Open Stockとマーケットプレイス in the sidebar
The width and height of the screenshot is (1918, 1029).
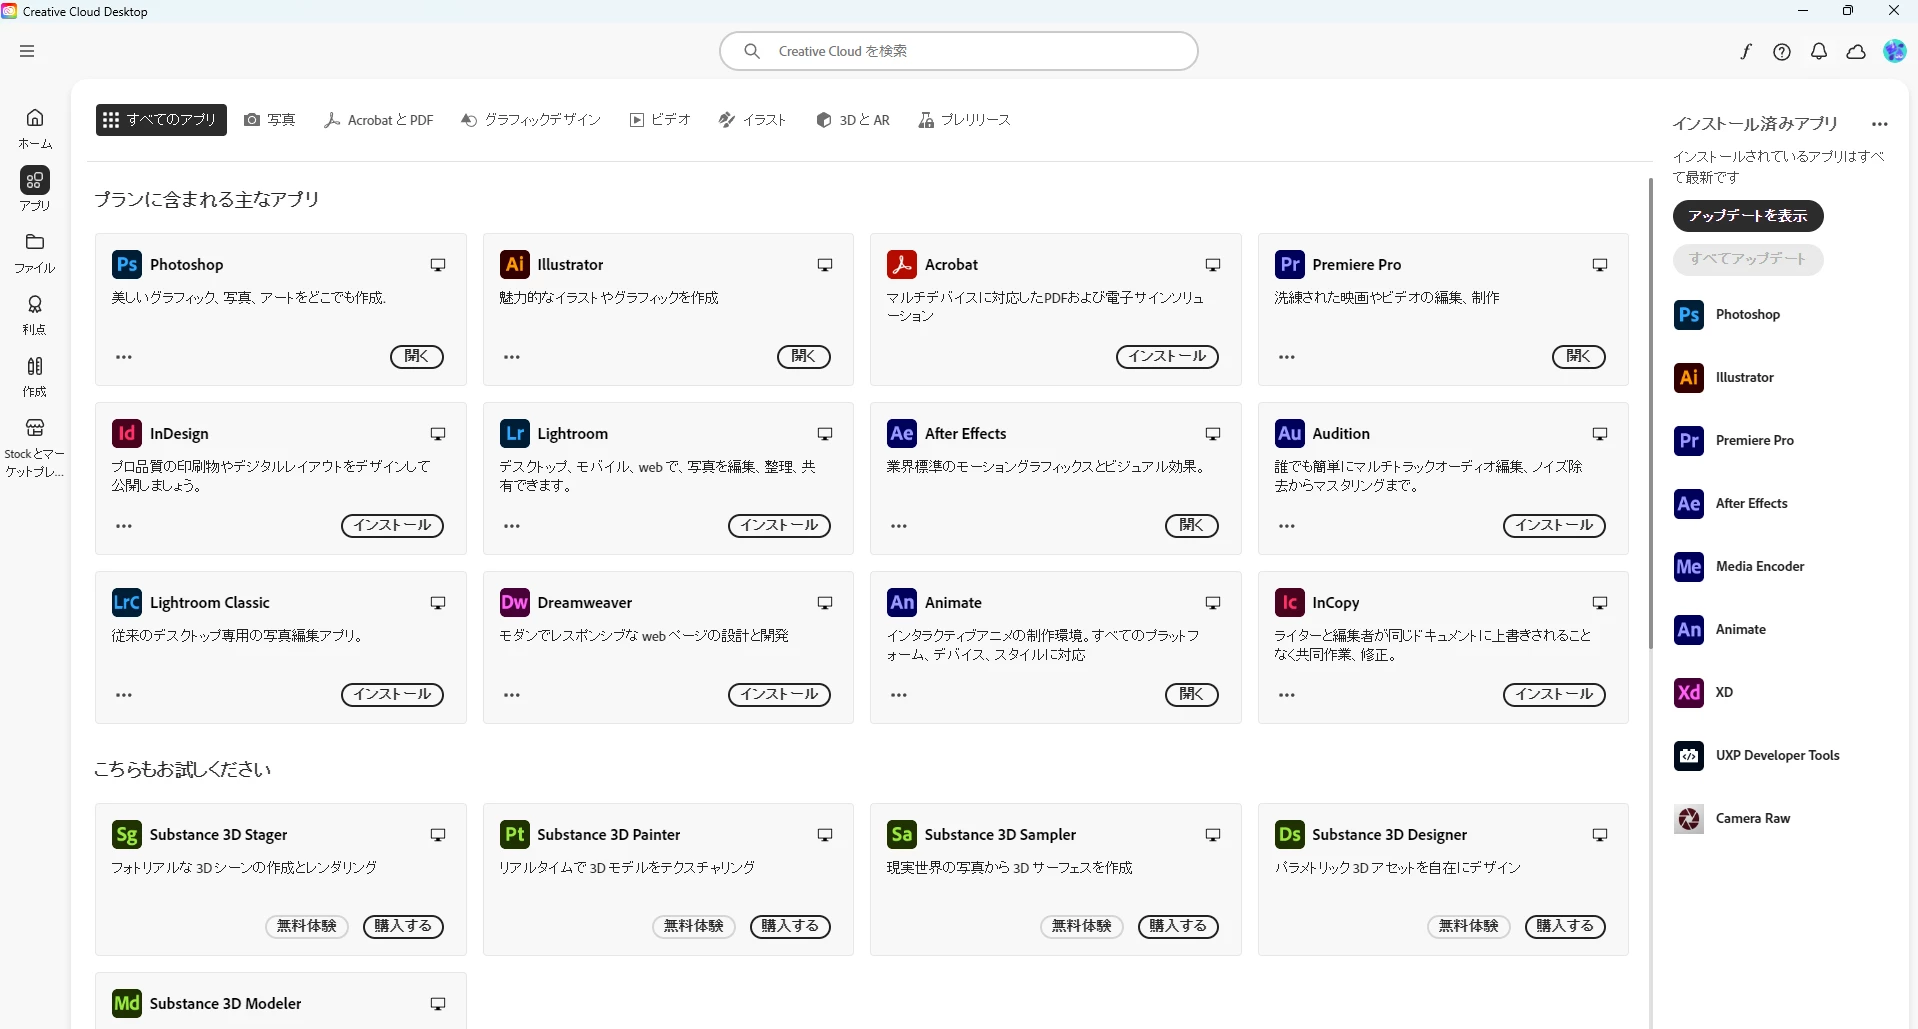(x=35, y=447)
